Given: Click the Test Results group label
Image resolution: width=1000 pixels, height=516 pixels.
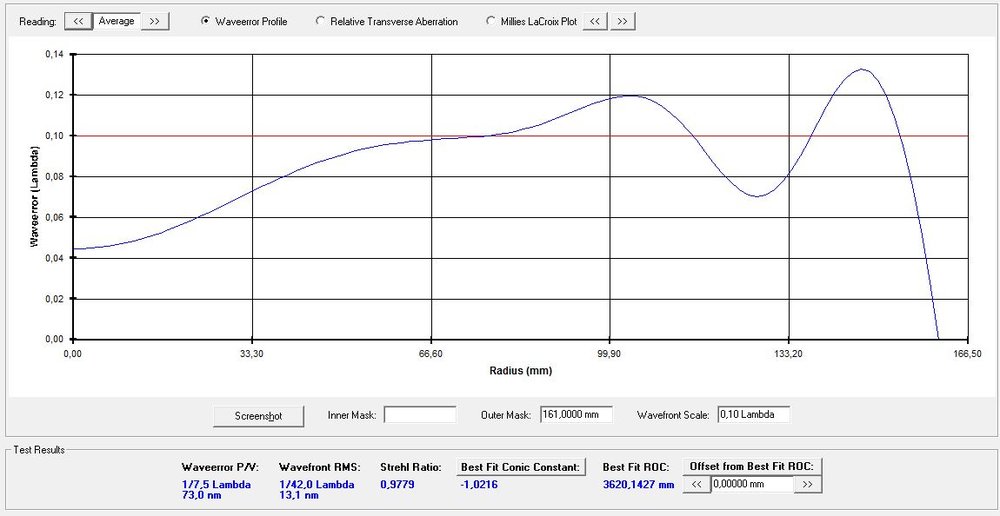Looking at the screenshot, I should coord(39,450).
